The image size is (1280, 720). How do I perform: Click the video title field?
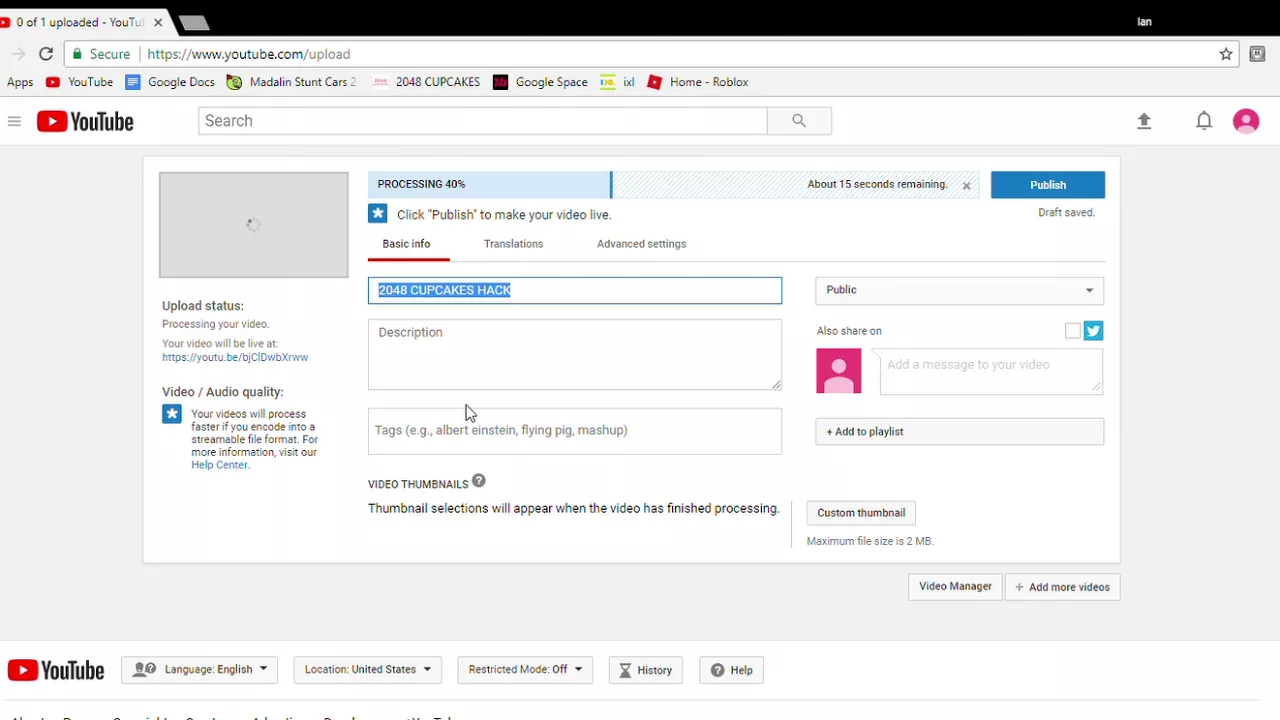coord(575,290)
